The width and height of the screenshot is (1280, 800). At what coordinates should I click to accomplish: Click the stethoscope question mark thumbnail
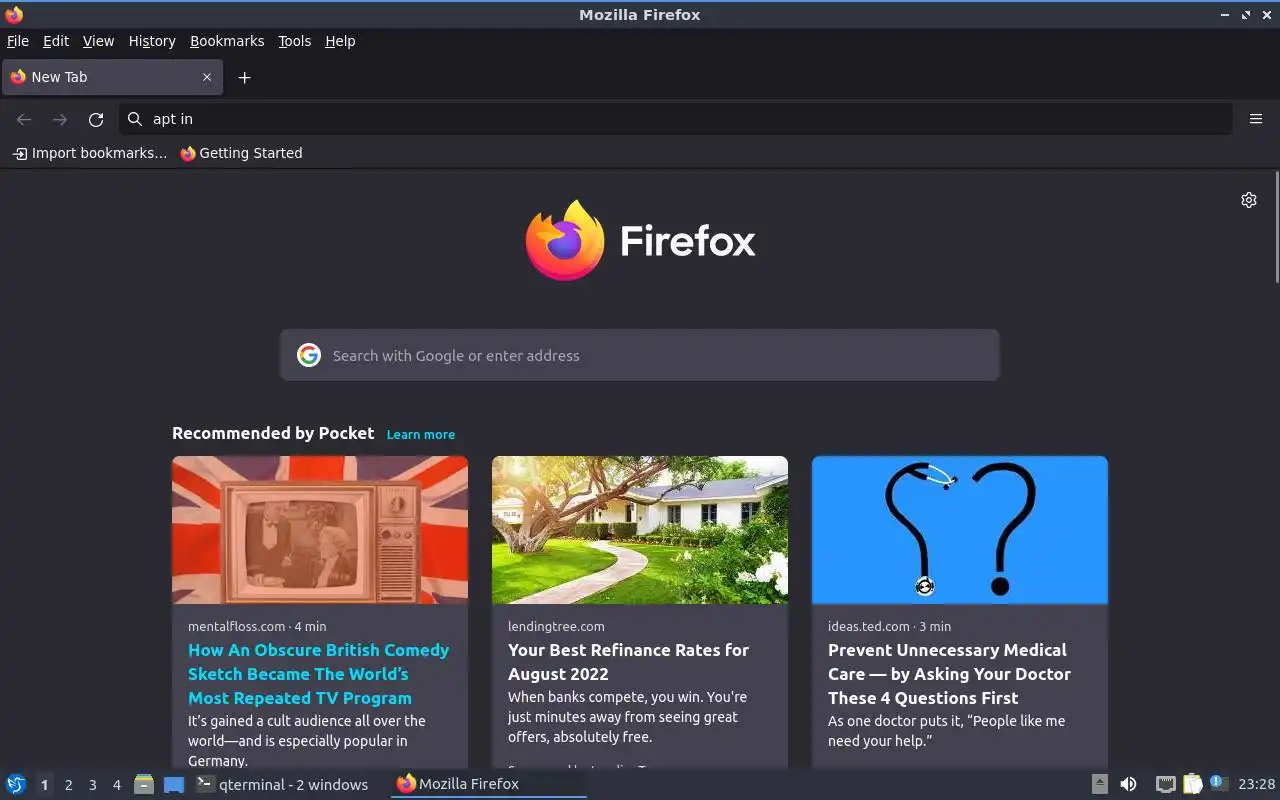click(960, 530)
